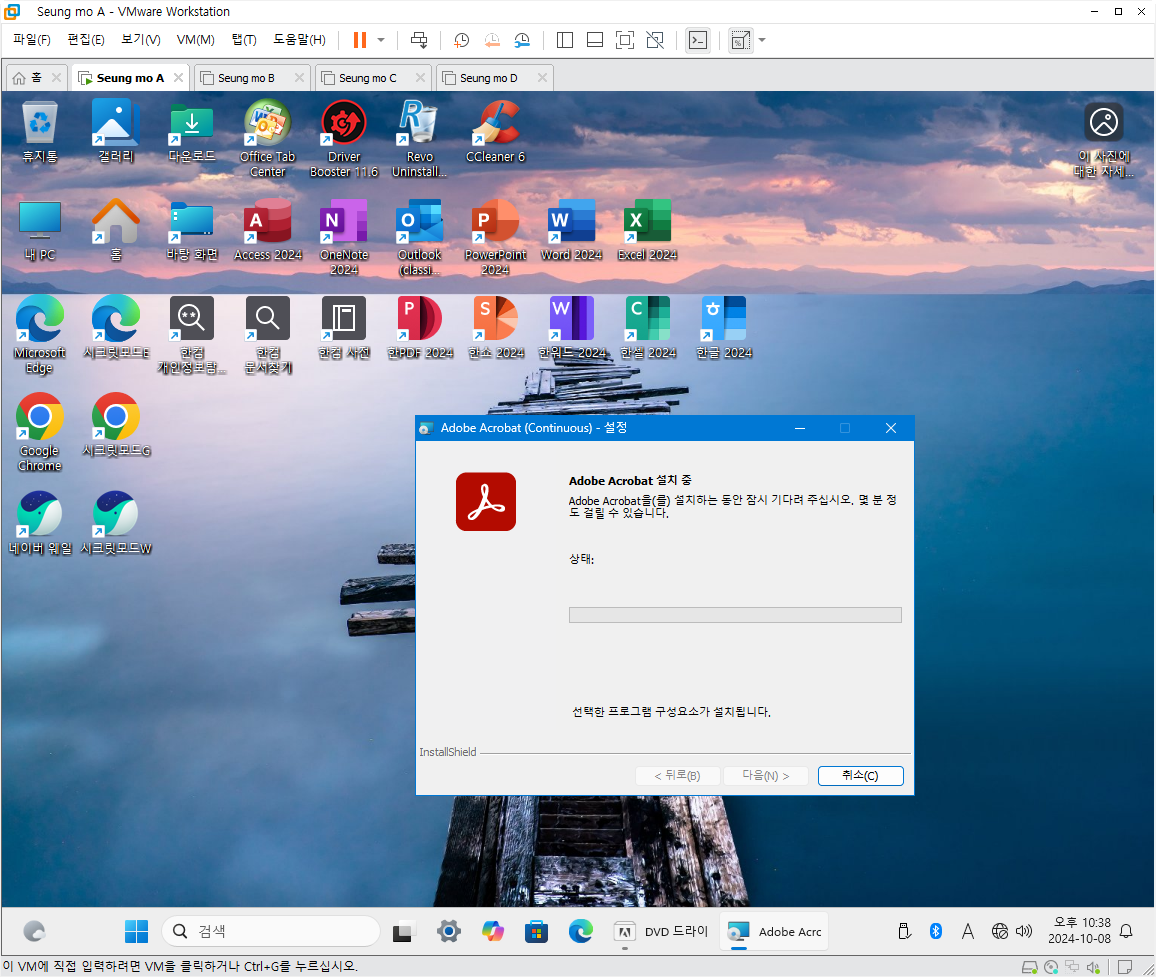Select the Word 2024 shortcut

[571, 230]
